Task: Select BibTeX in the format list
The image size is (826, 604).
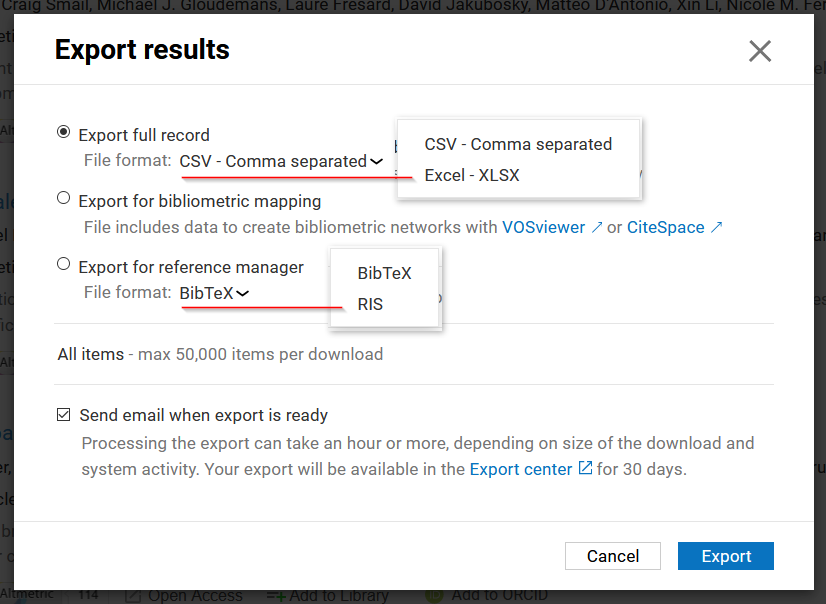Action: [384, 273]
